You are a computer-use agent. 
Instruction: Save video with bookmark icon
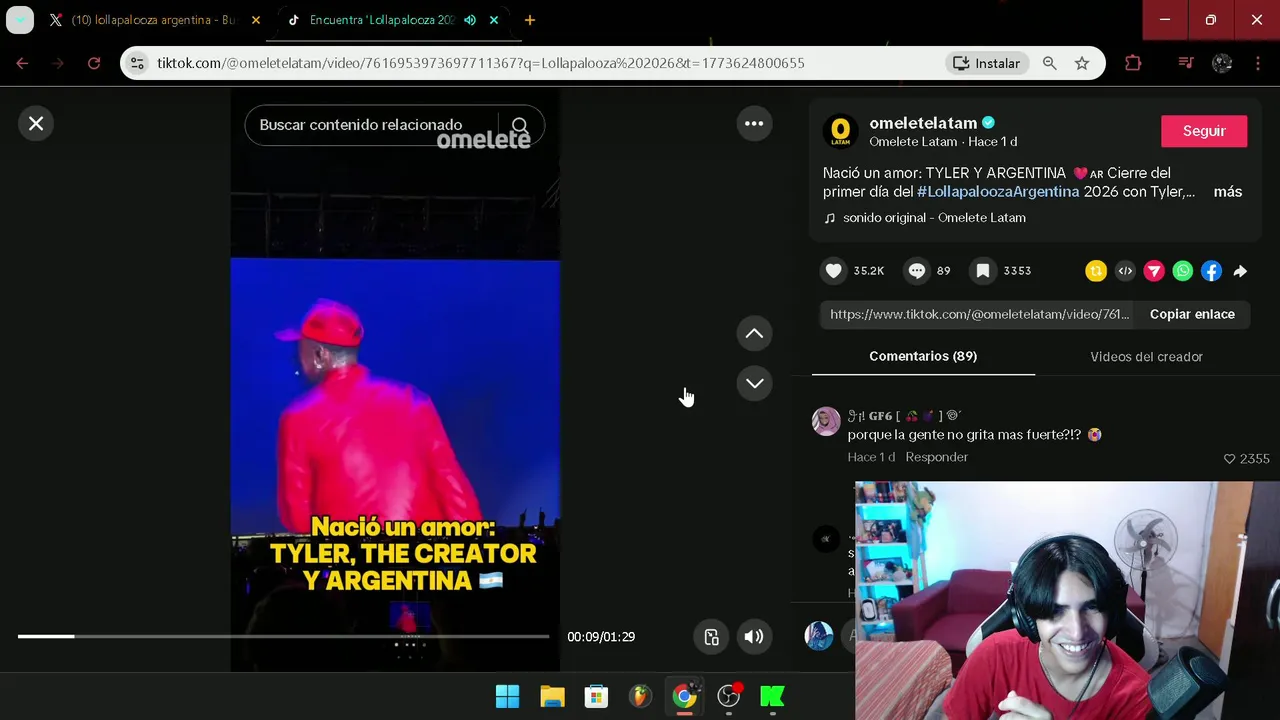983,271
